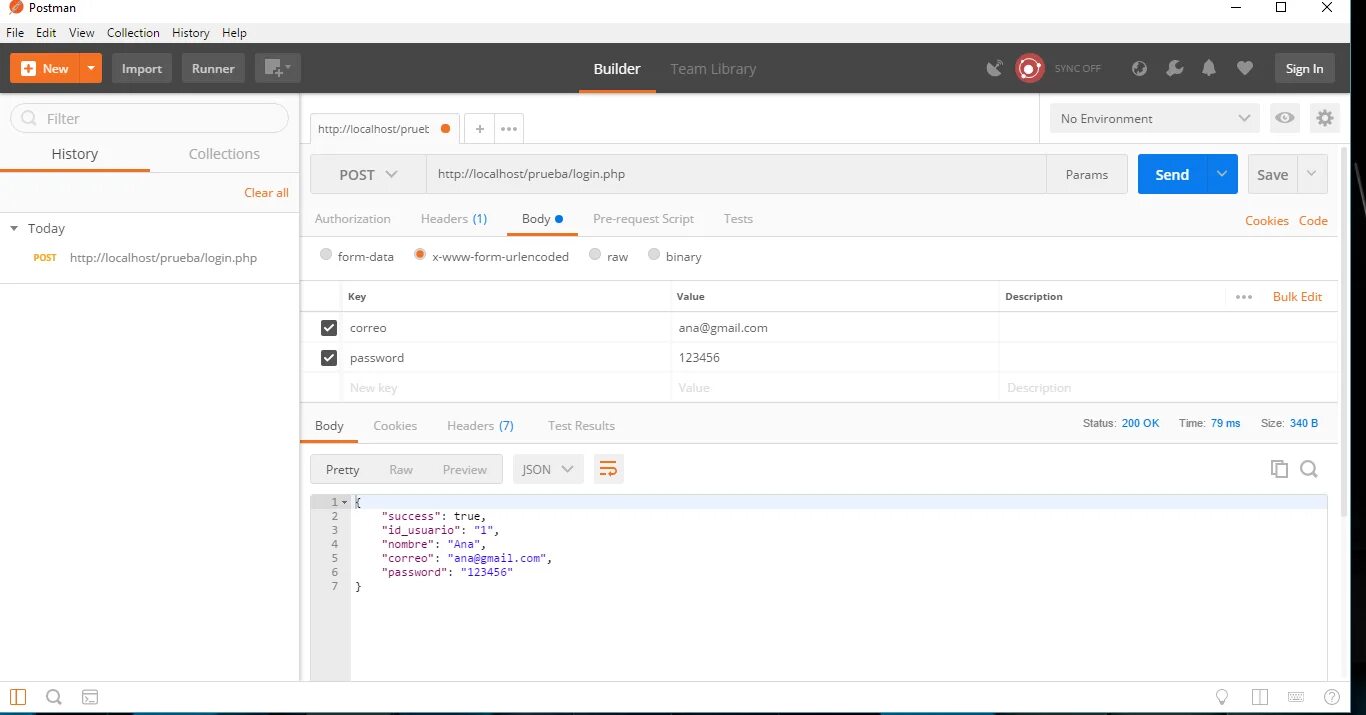Uncheck the password key row
The image size is (1366, 715).
[329, 358]
